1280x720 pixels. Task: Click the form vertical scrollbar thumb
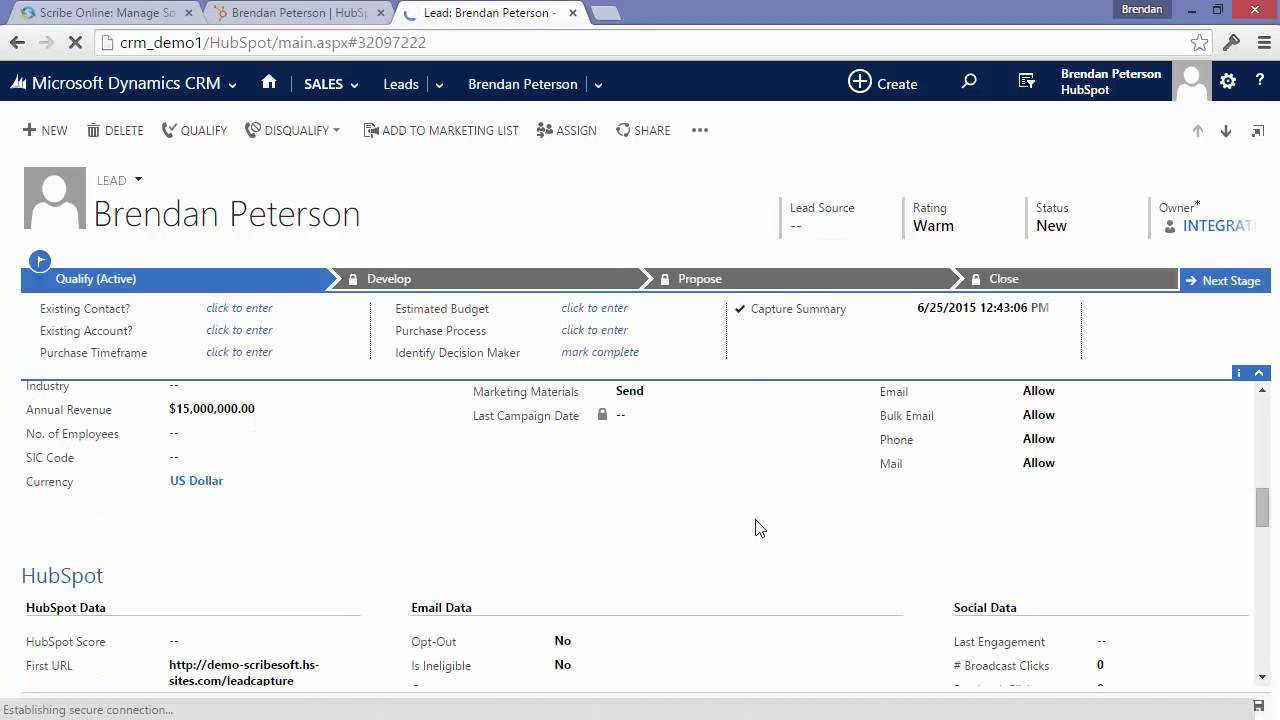(1262, 507)
